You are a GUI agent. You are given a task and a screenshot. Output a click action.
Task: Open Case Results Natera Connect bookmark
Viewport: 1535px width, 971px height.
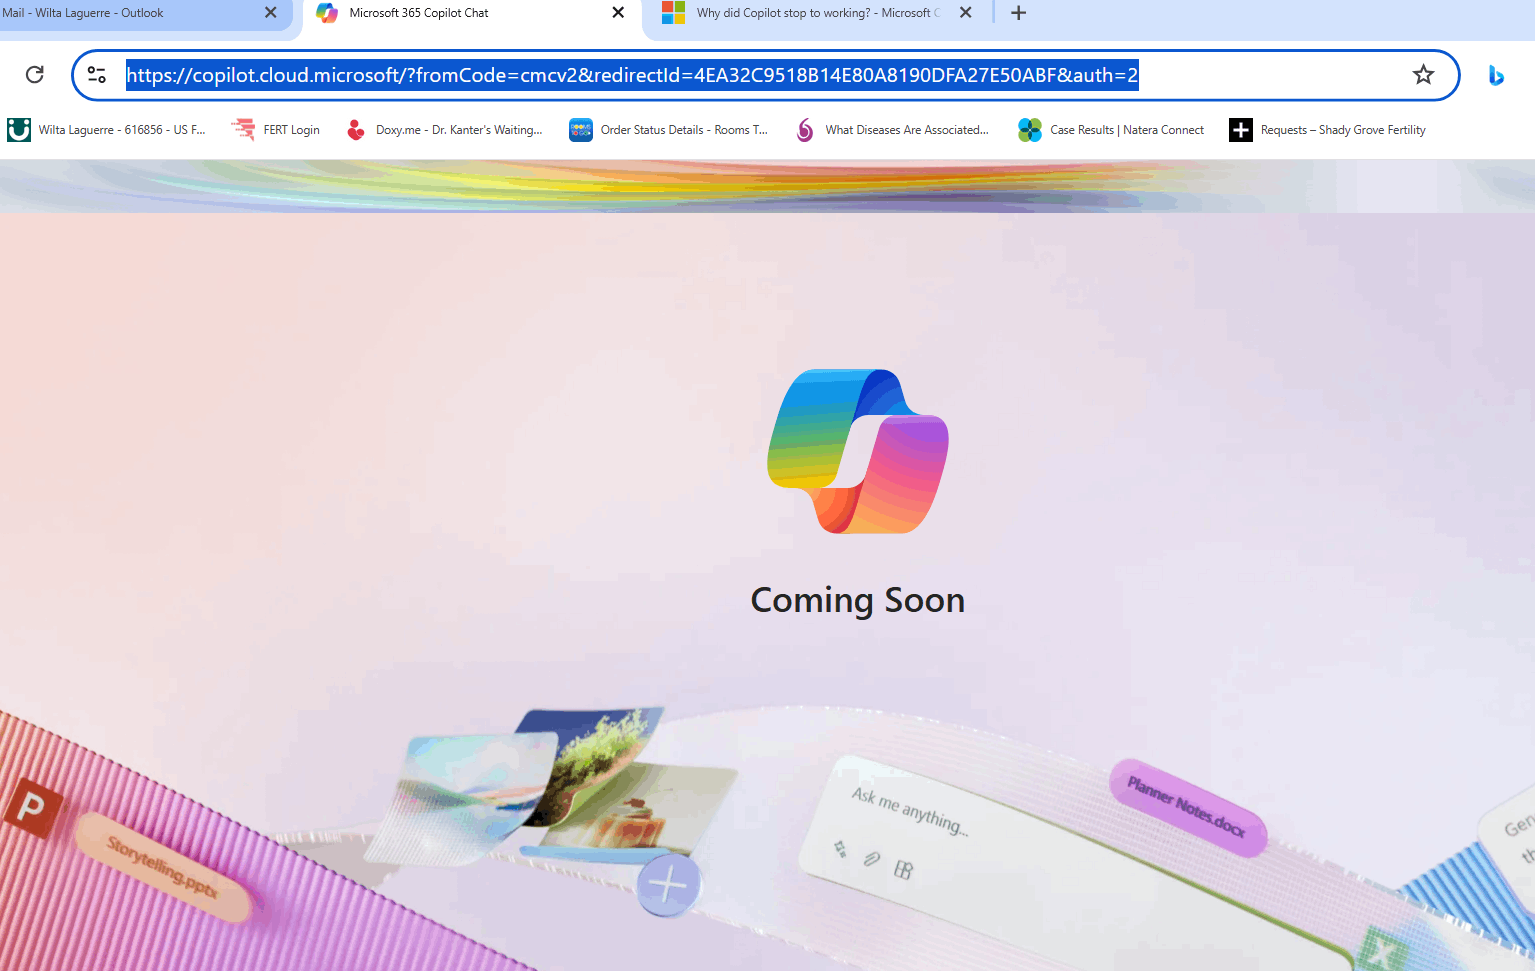pos(1111,130)
